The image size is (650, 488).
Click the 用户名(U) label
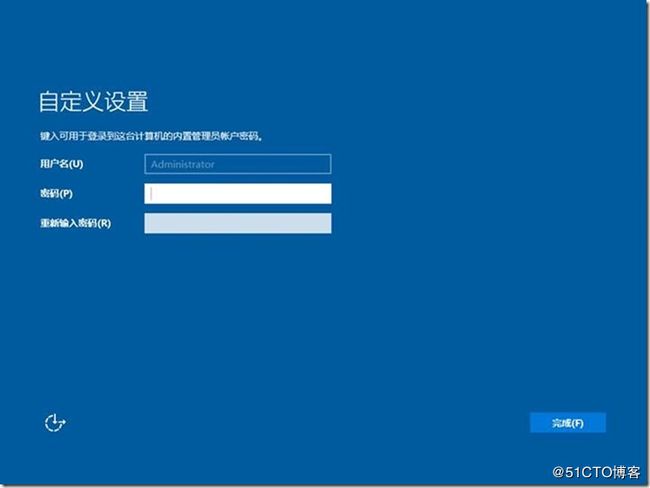point(62,164)
